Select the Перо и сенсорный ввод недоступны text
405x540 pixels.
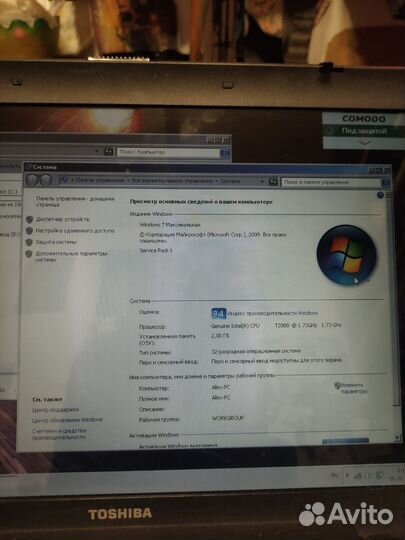pos(276,361)
